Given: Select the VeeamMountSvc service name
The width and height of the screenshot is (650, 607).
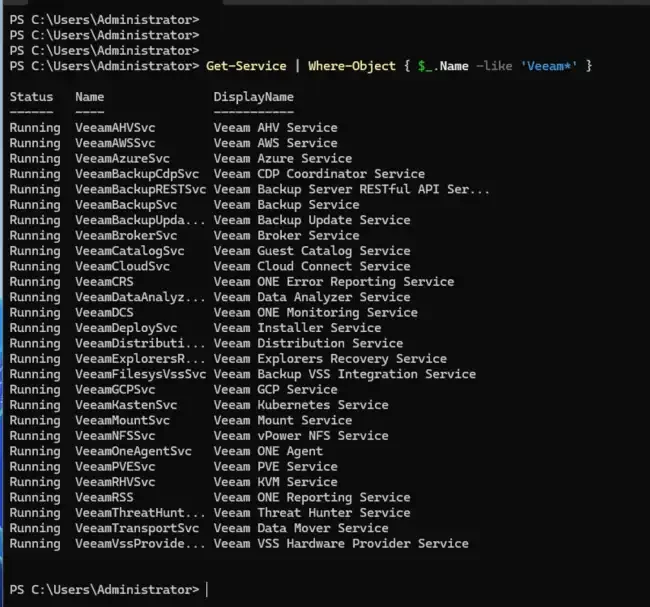Looking at the screenshot, I should [x=122, y=420].
